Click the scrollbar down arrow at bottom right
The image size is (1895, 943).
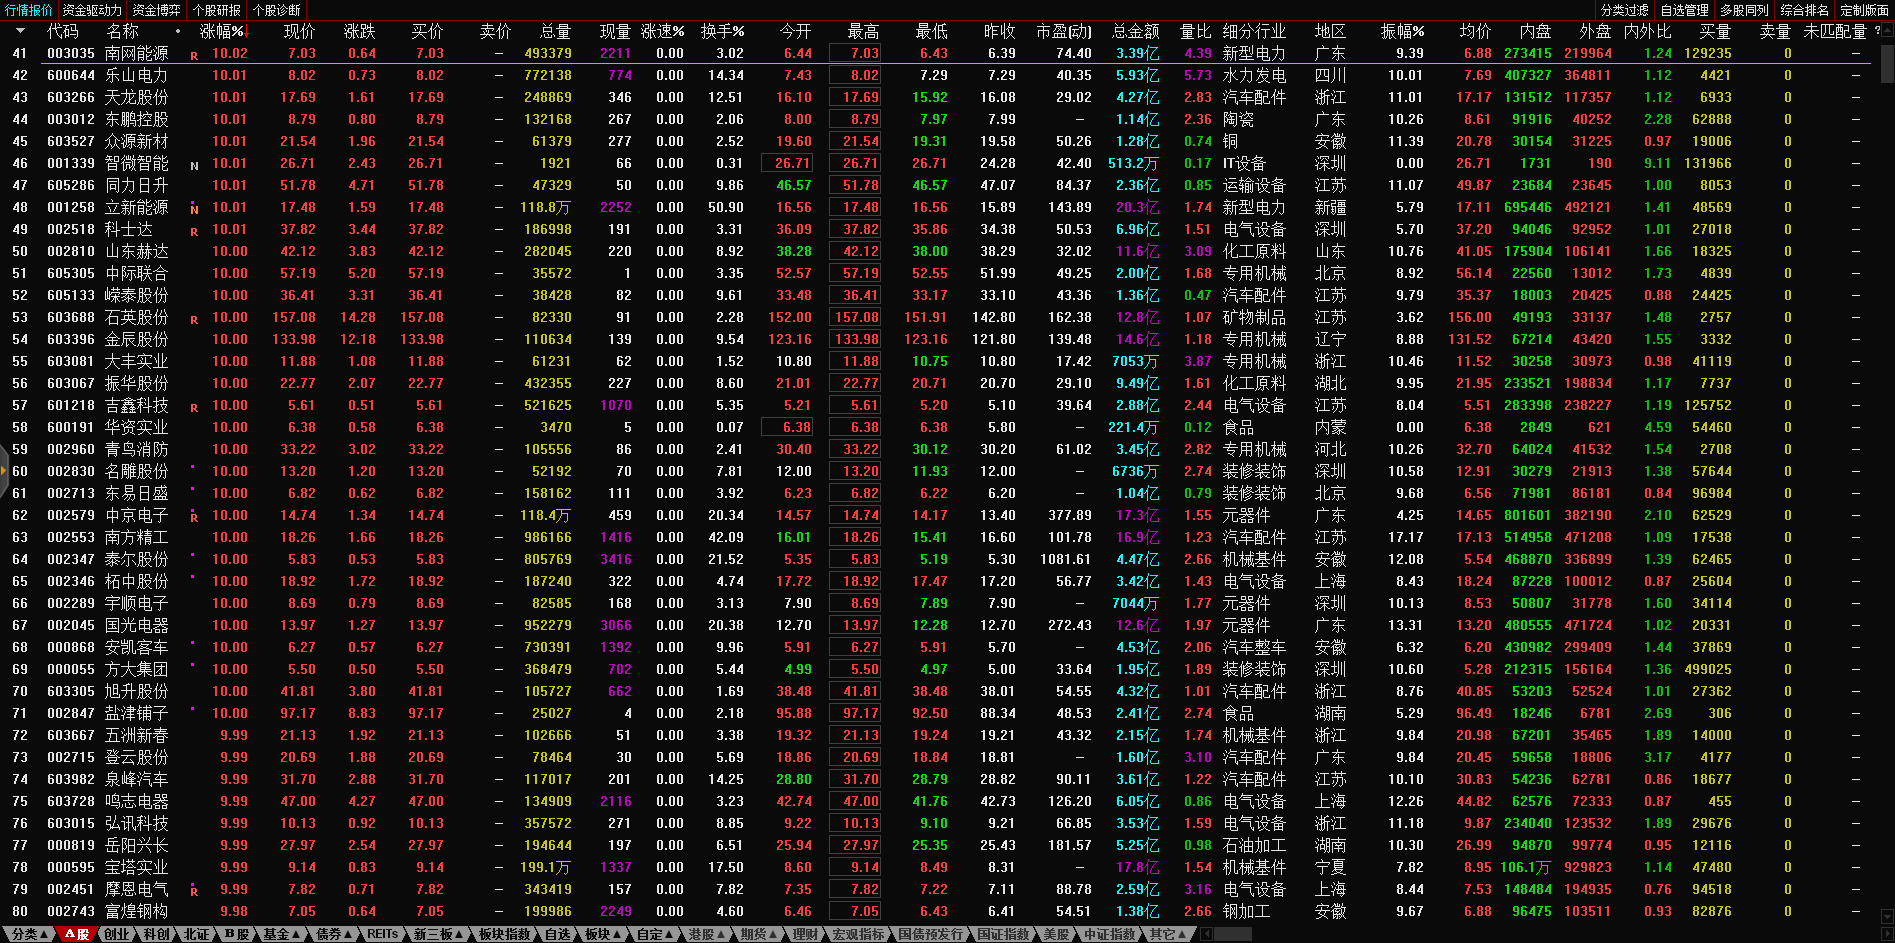point(1887,917)
